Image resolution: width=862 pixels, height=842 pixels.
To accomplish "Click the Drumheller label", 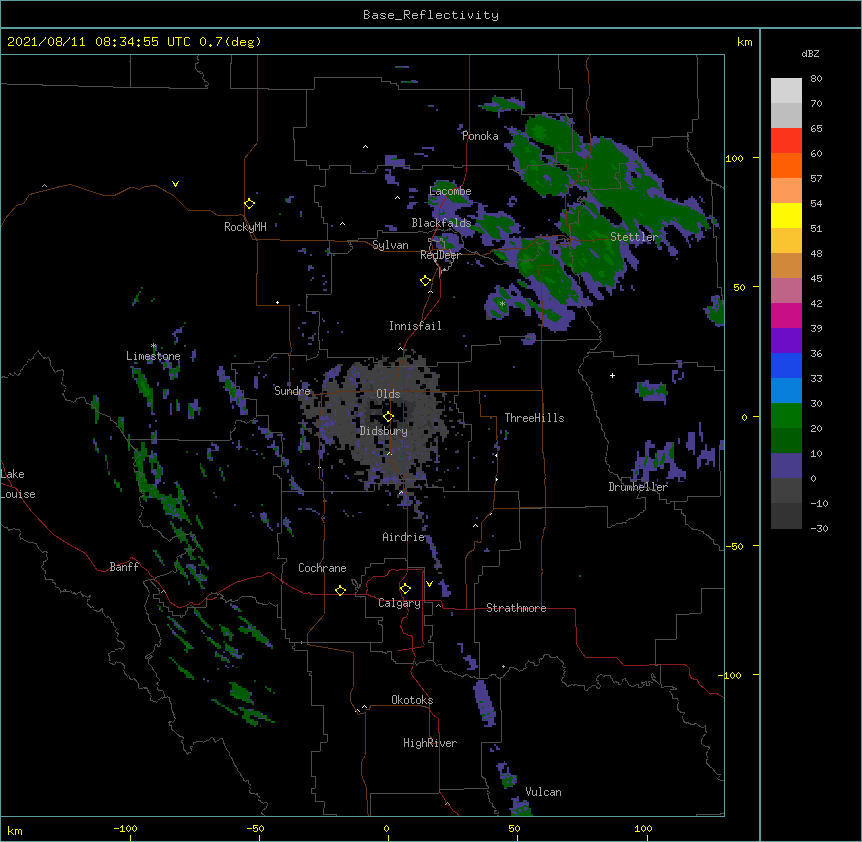I will 638,487.
